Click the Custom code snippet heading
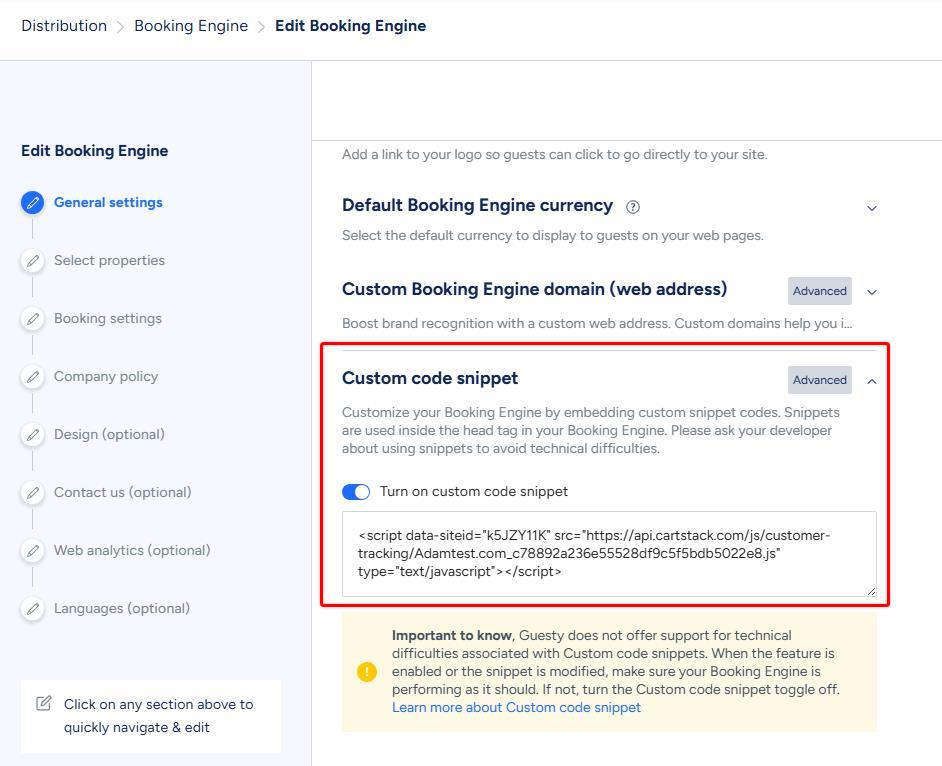 430,378
